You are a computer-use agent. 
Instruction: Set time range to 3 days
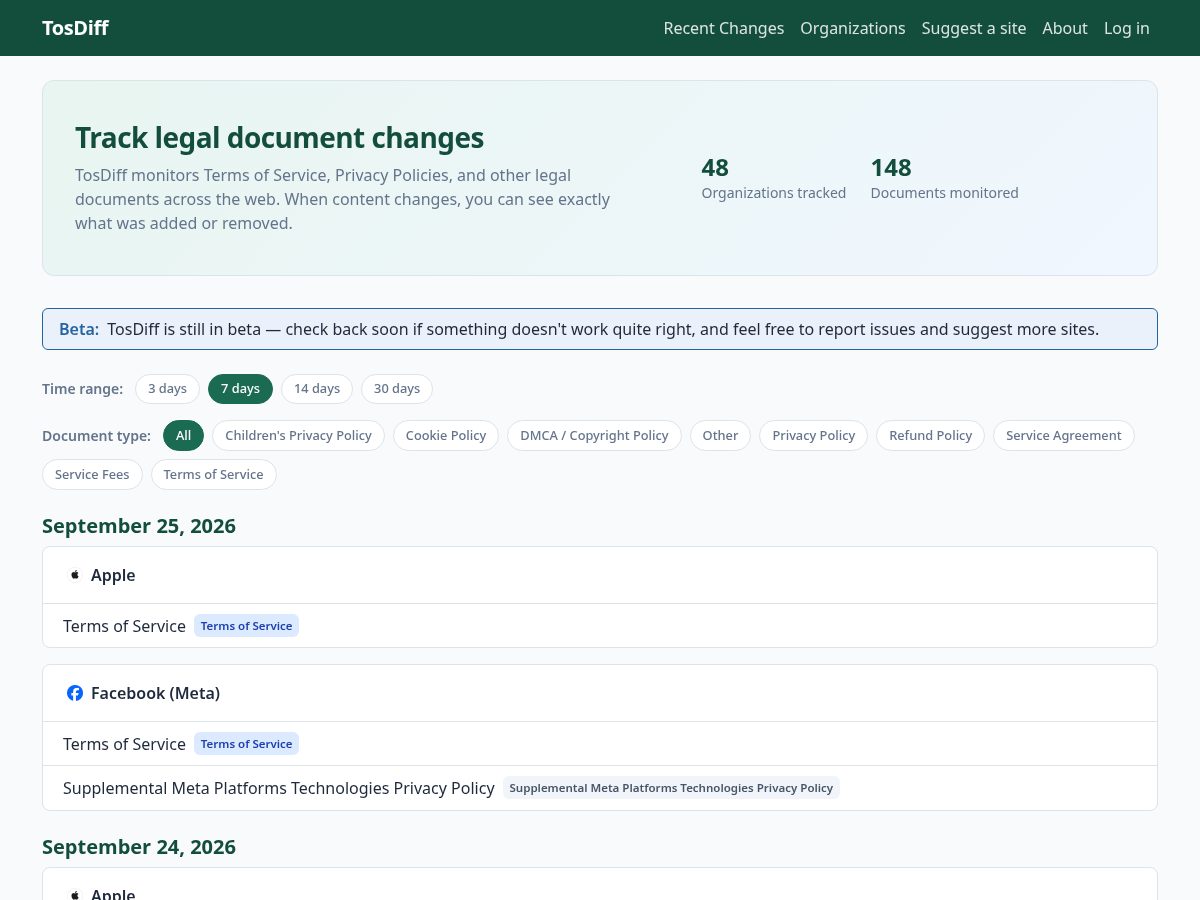click(x=167, y=389)
